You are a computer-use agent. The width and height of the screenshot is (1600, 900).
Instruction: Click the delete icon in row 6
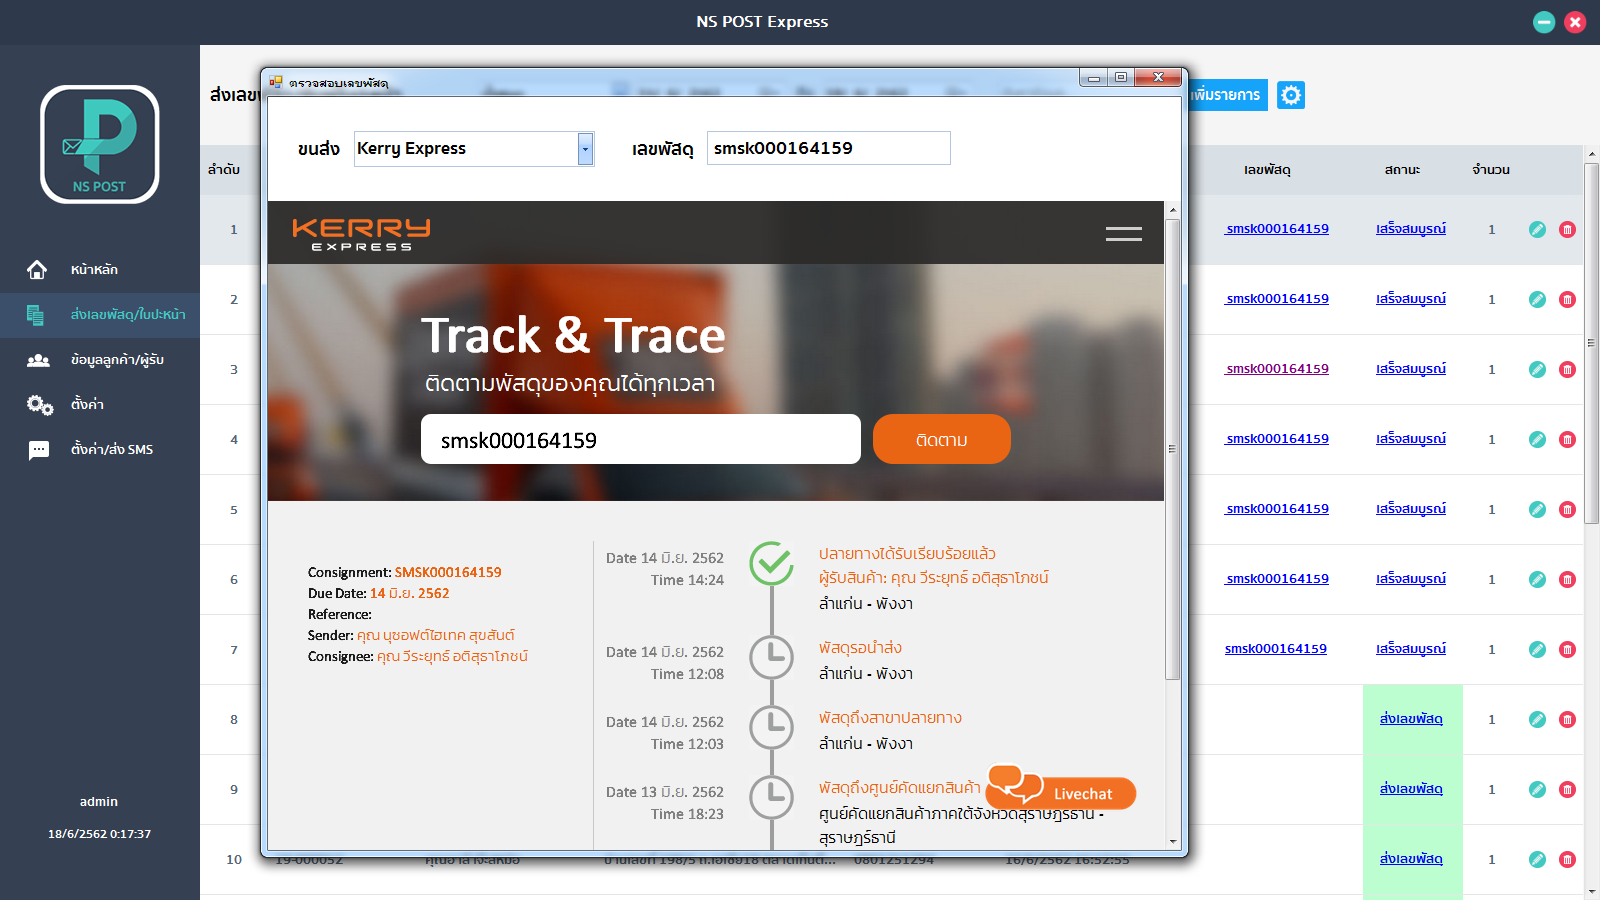pos(1567,580)
